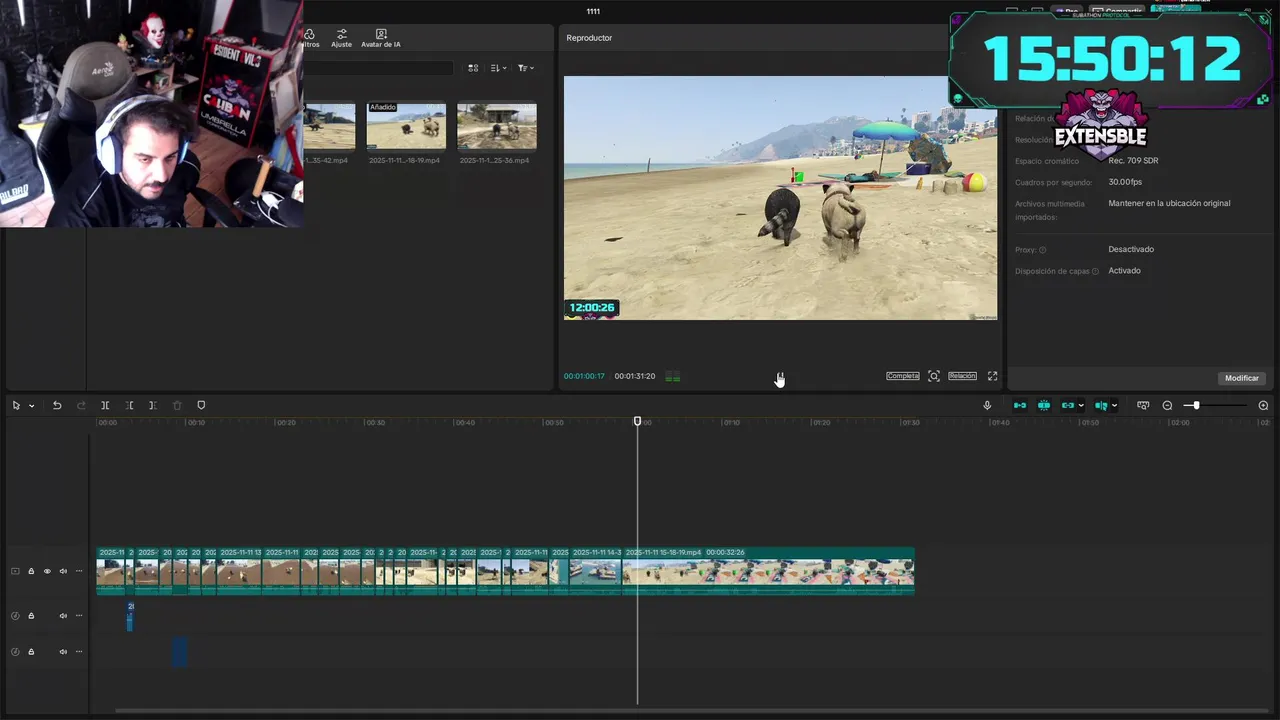
Task: Split the clip at the playhead
Action: click(x=105, y=405)
